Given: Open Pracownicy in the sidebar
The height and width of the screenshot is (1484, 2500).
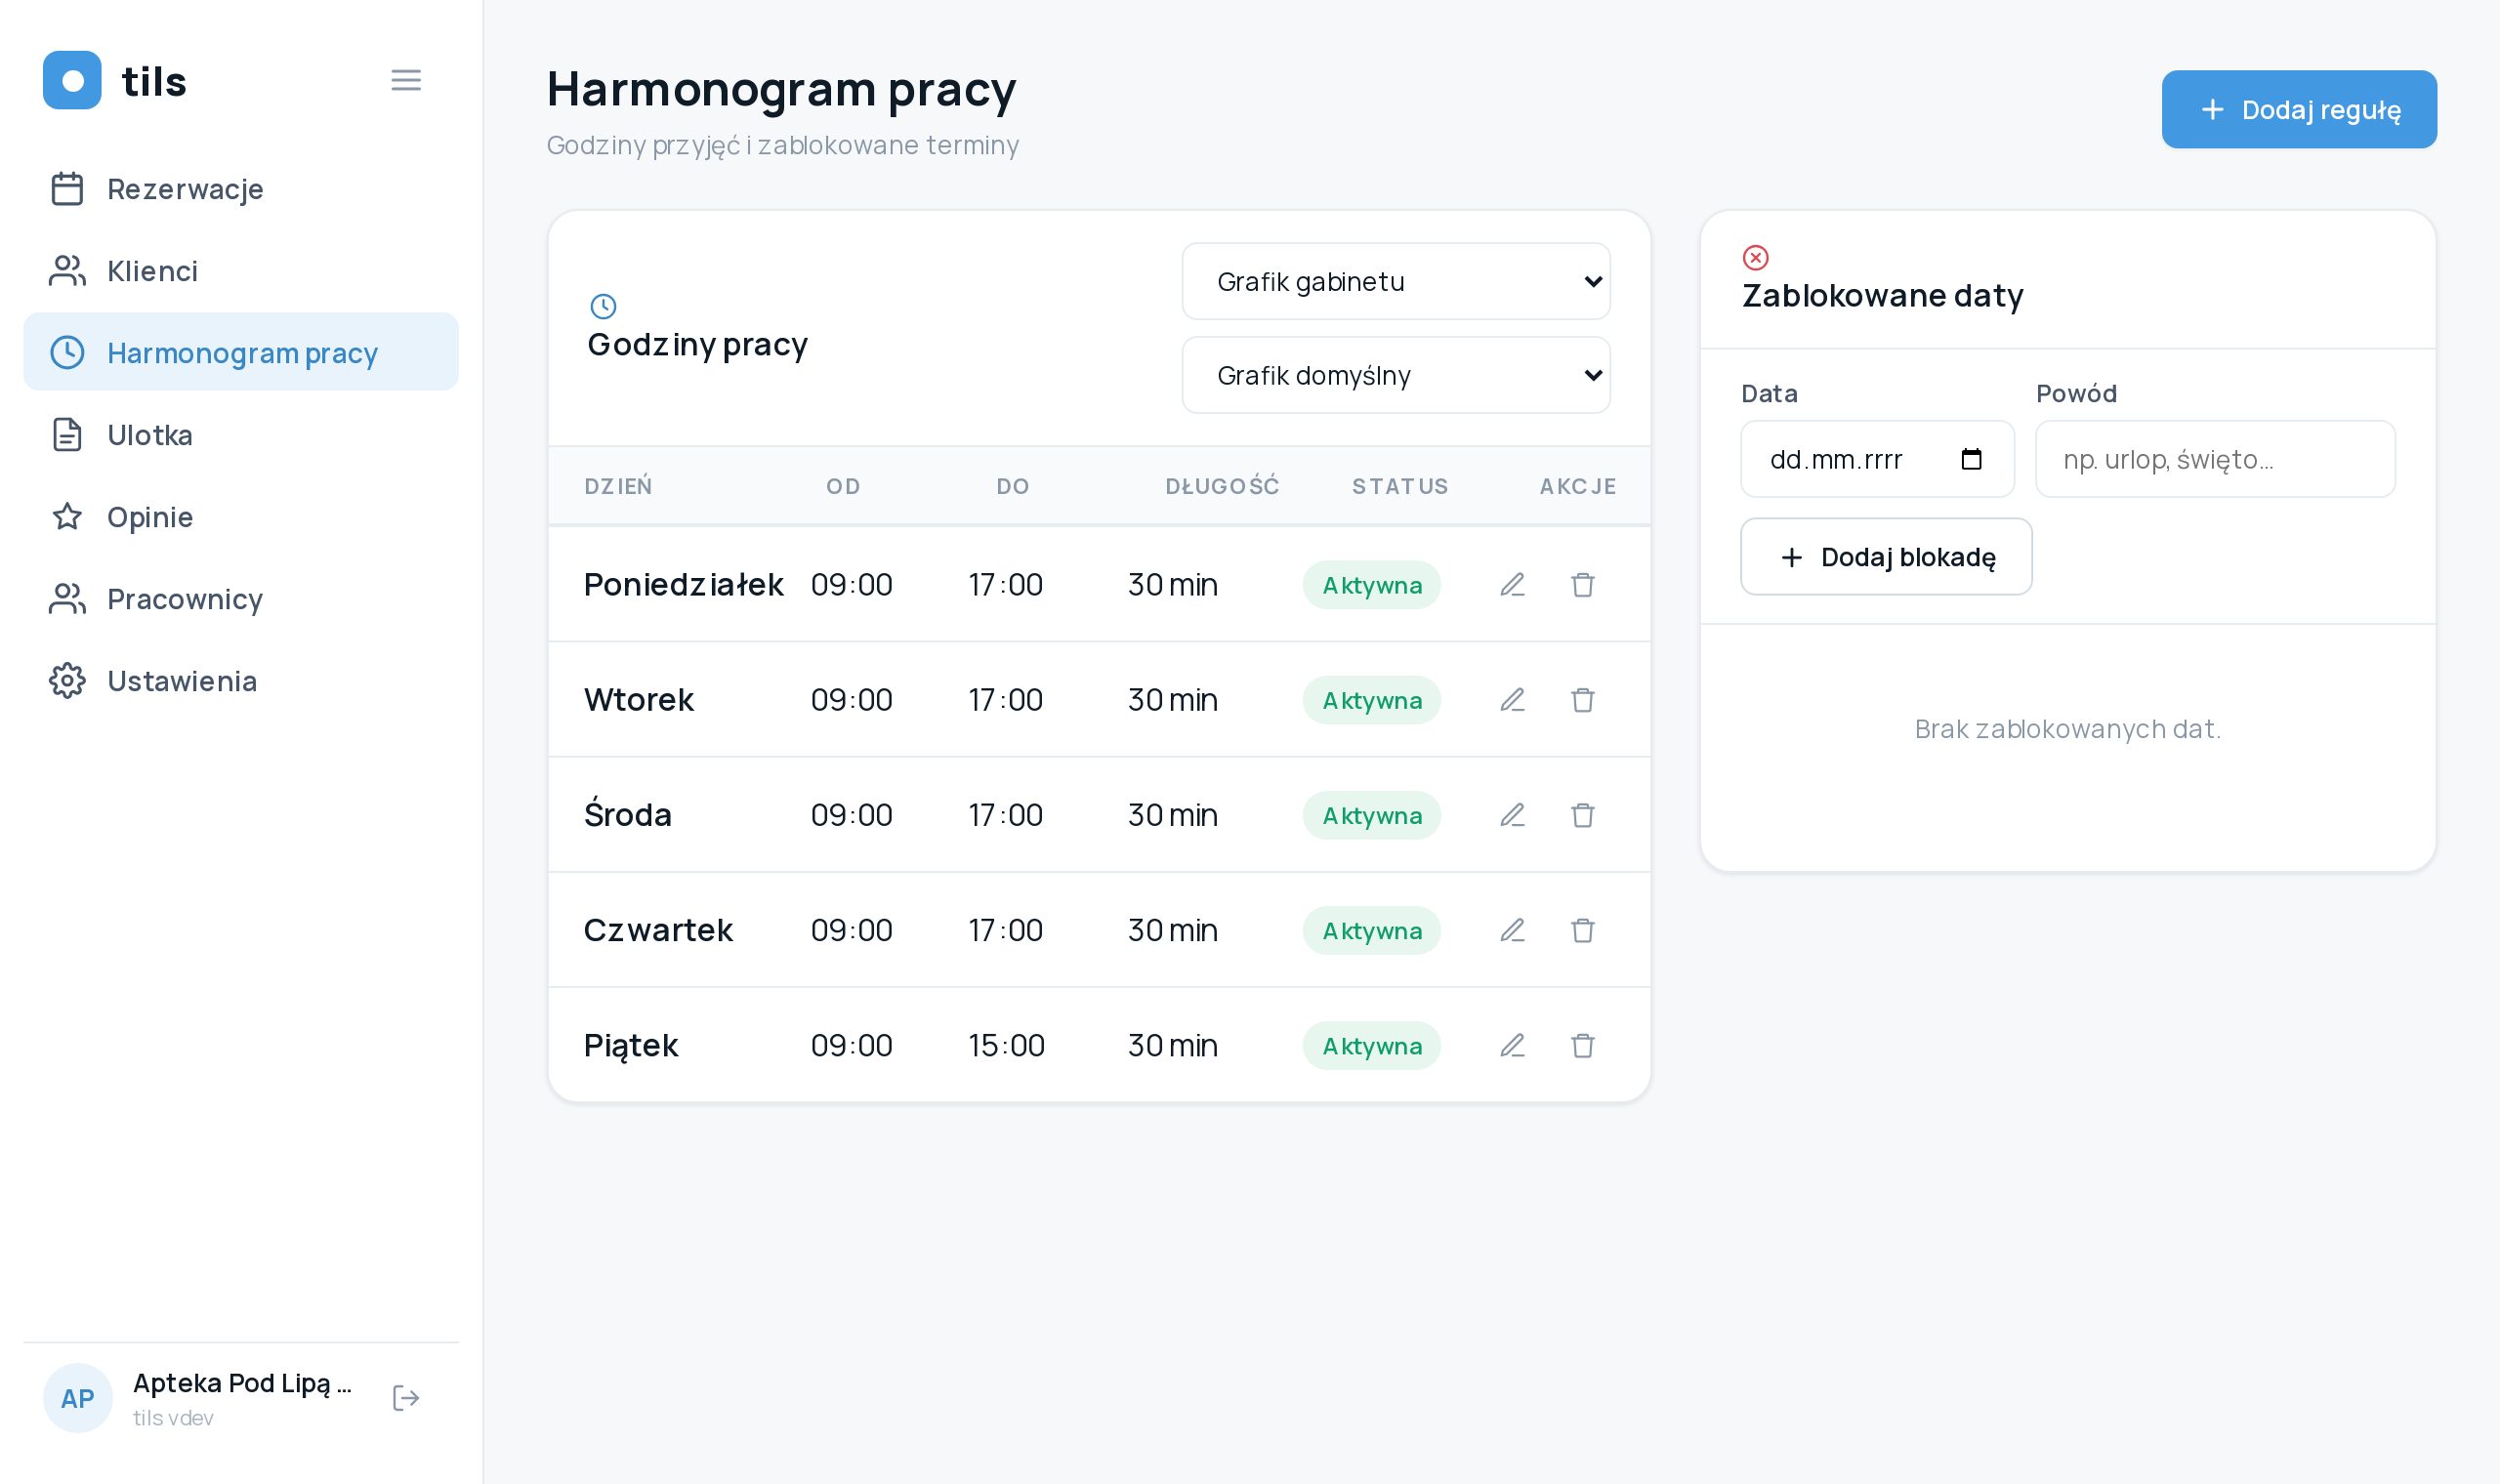Looking at the screenshot, I should (241, 599).
